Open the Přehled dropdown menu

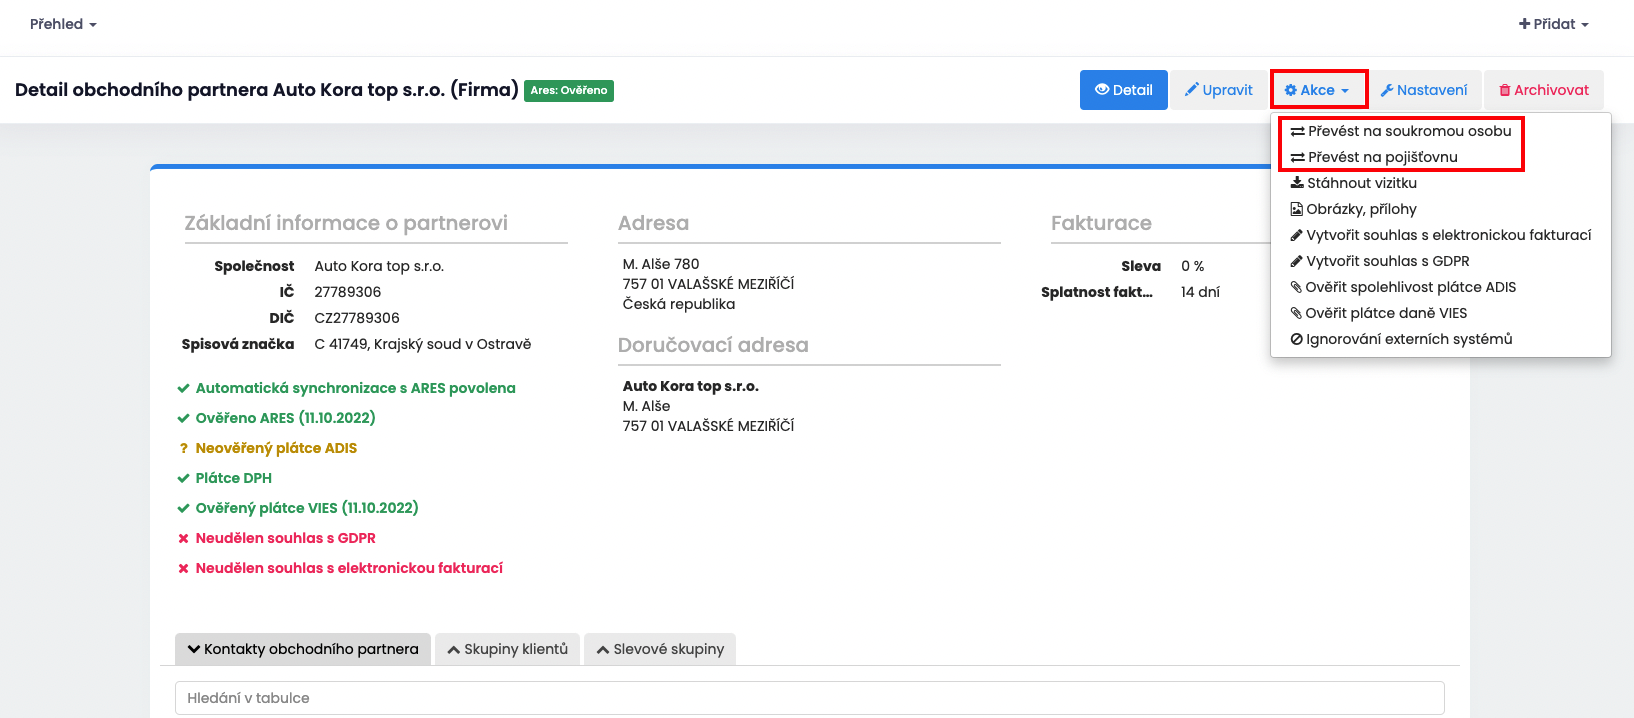point(63,24)
